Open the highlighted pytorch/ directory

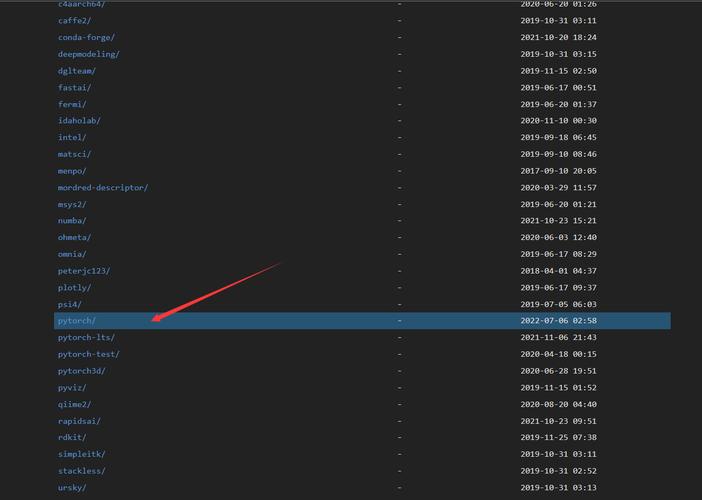click(77, 321)
